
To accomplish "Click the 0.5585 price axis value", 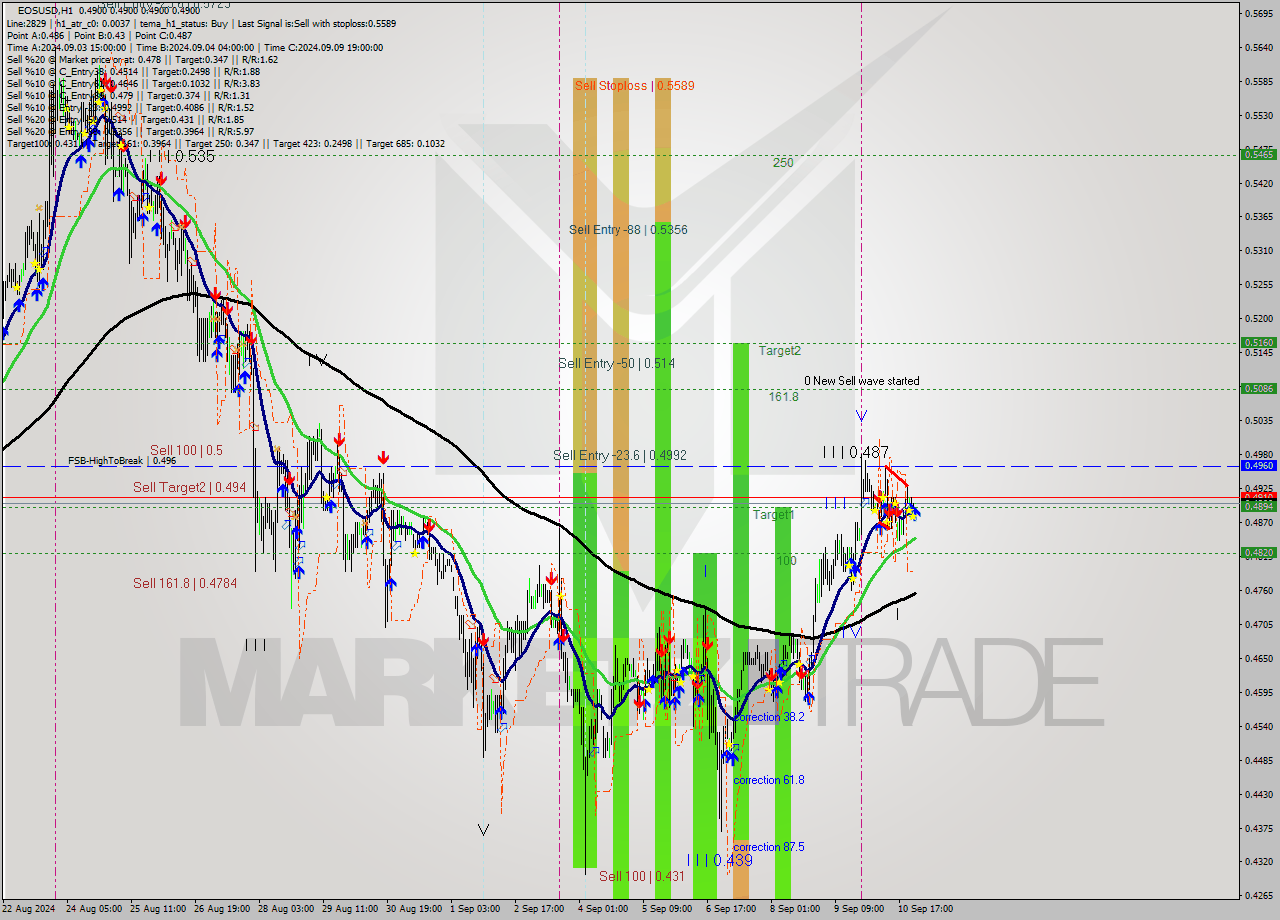I will click(1258, 81).
